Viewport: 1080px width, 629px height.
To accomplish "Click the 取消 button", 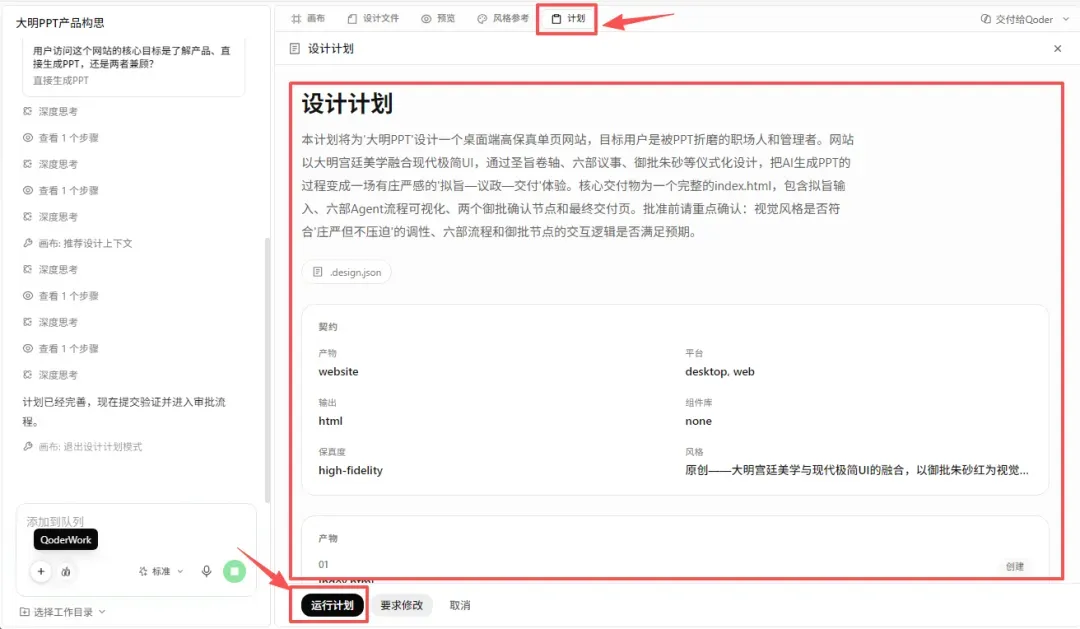I will (x=459, y=605).
